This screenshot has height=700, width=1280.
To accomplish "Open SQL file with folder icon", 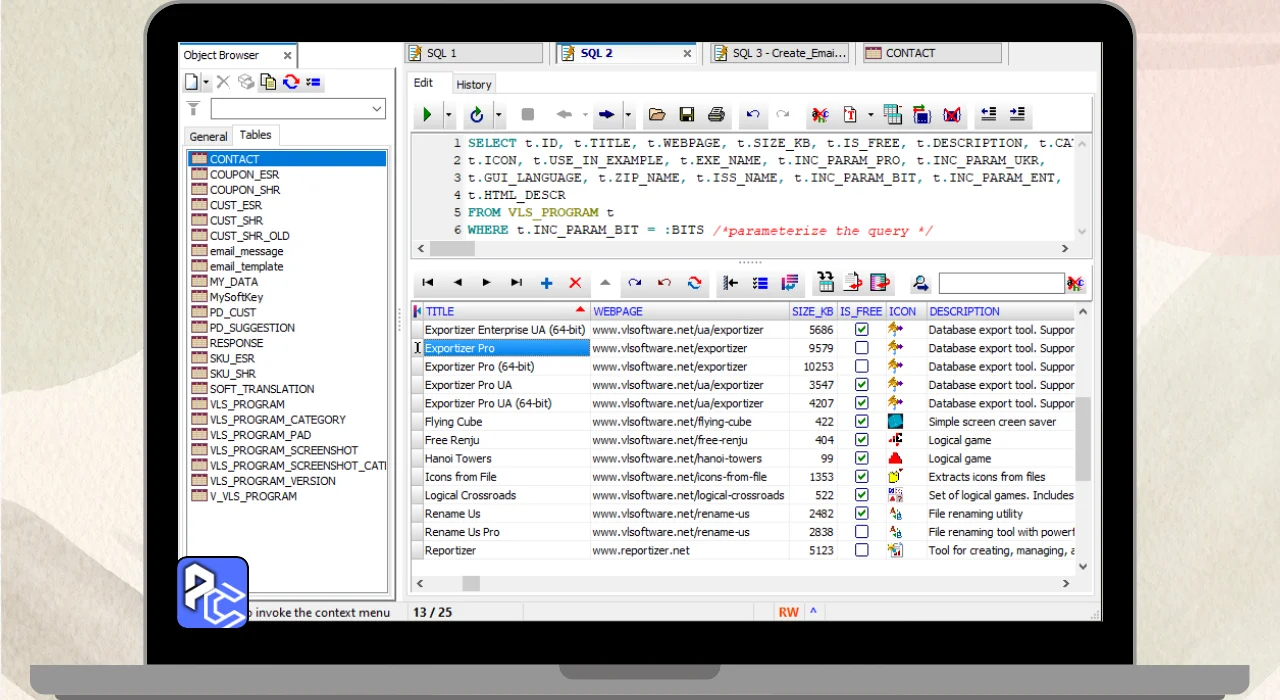I will pyautogui.click(x=656, y=115).
